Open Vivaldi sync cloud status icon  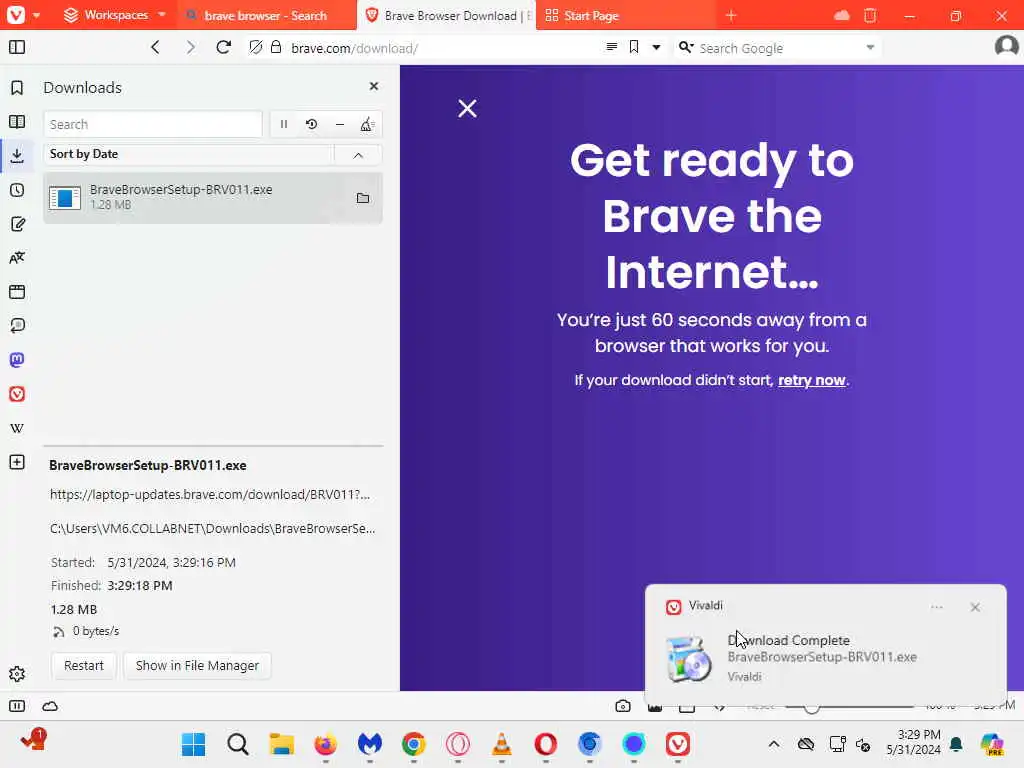pos(50,706)
